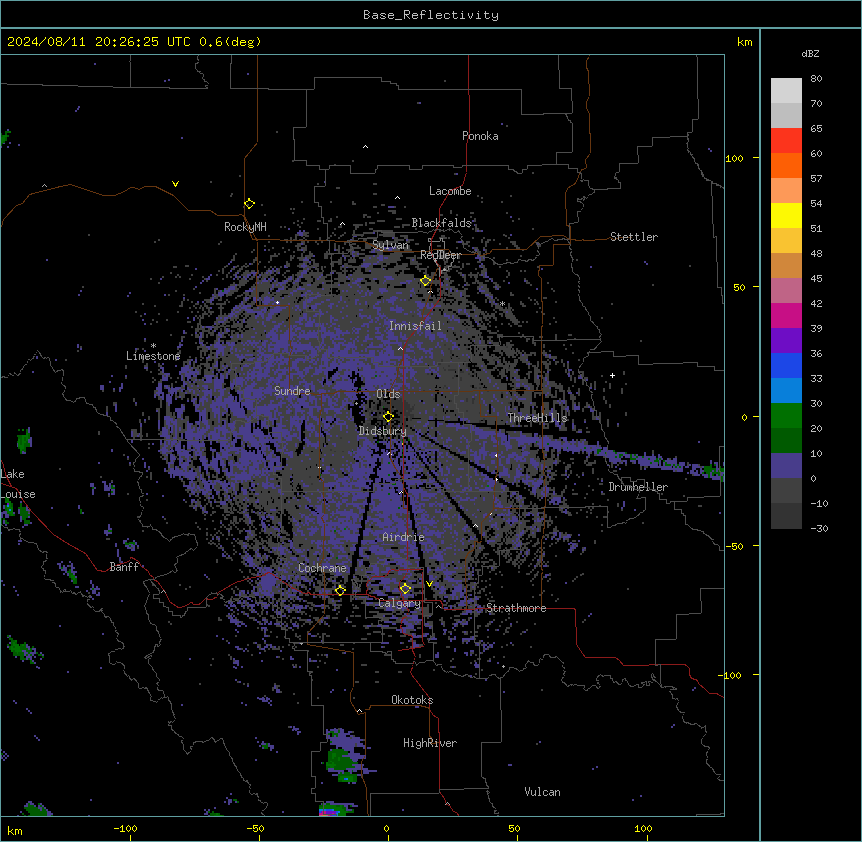Click the Calgary city label
862x842 pixels.
[399, 603]
